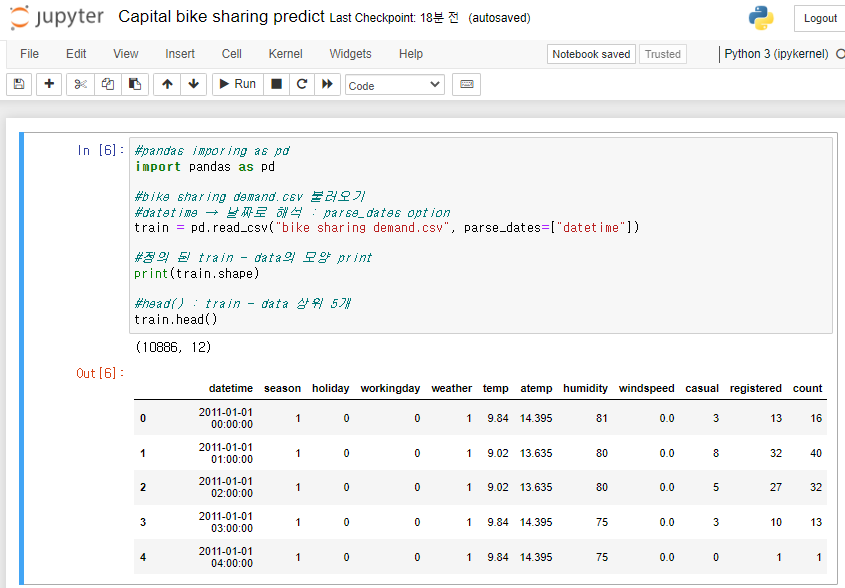Click humidity value 81 in row 0
The width and height of the screenshot is (845, 588).
pos(602,418)
